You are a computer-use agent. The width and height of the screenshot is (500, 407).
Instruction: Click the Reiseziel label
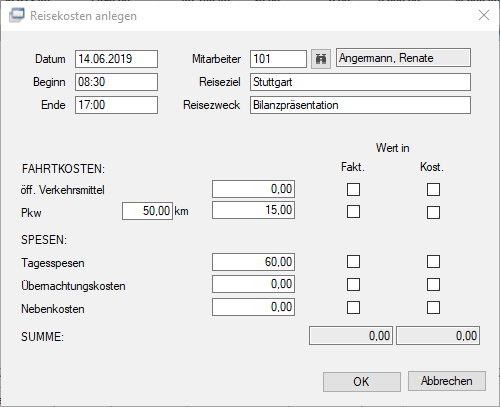(220, 82)
